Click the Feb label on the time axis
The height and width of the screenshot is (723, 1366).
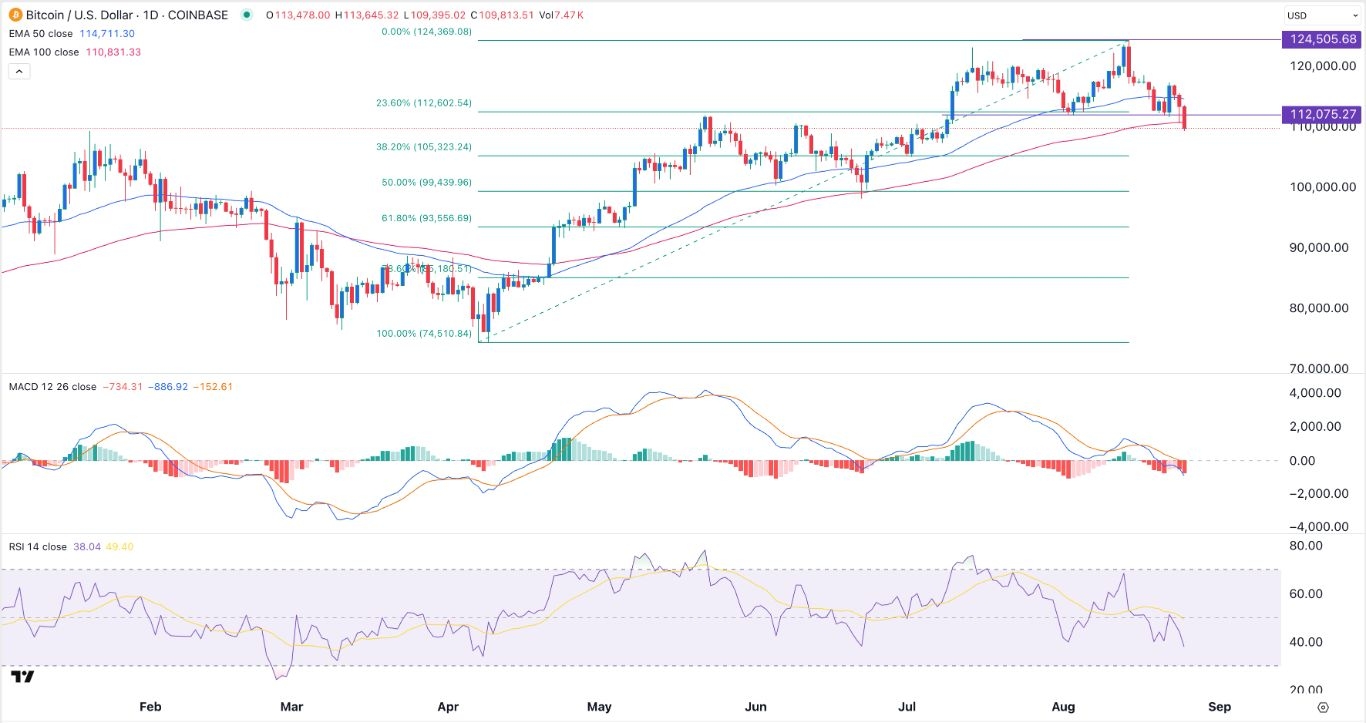pos(150,706)
